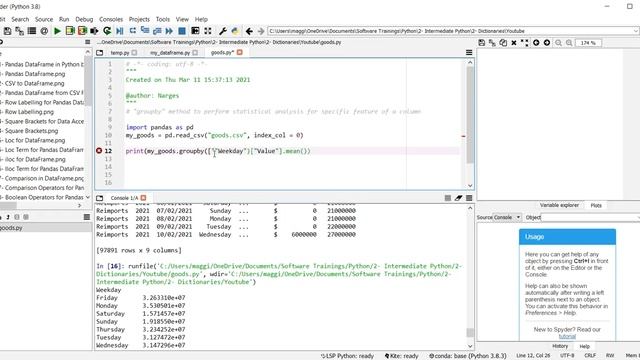
Task: Open the @ symbol finder icon
Action: (44, 31)
